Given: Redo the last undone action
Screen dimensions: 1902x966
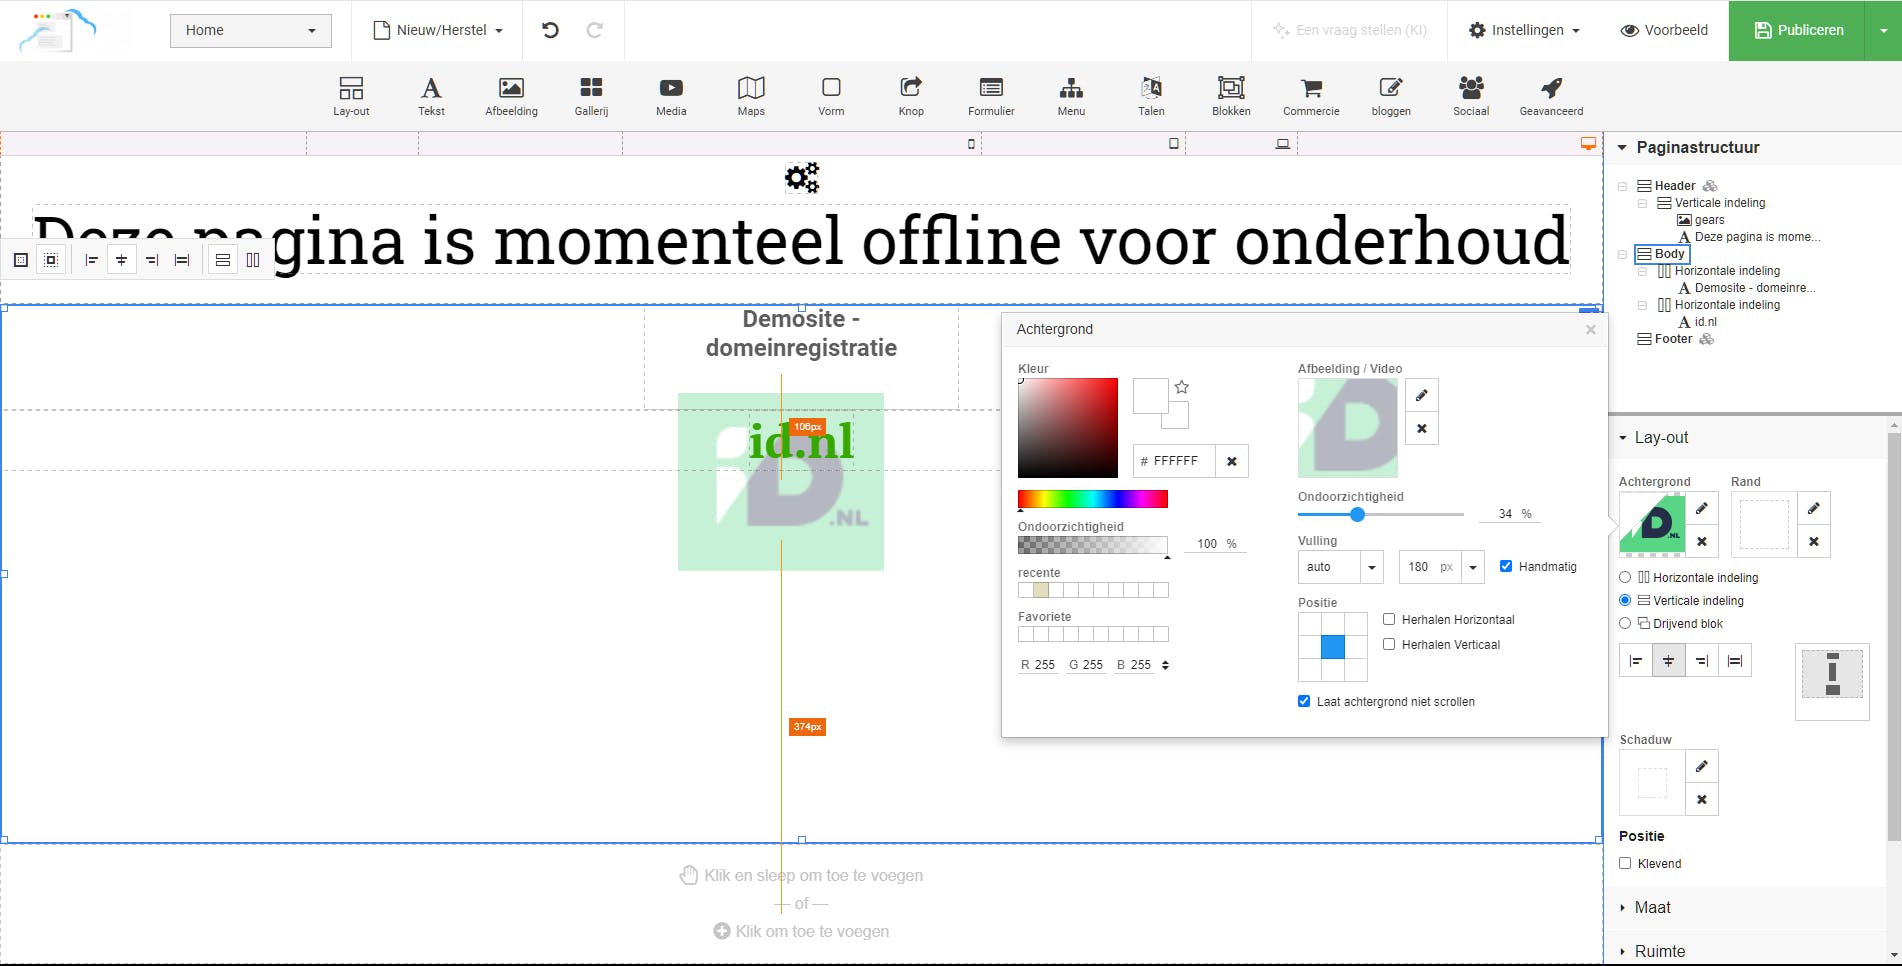Looking at the screenshot, I should point(594,30).
